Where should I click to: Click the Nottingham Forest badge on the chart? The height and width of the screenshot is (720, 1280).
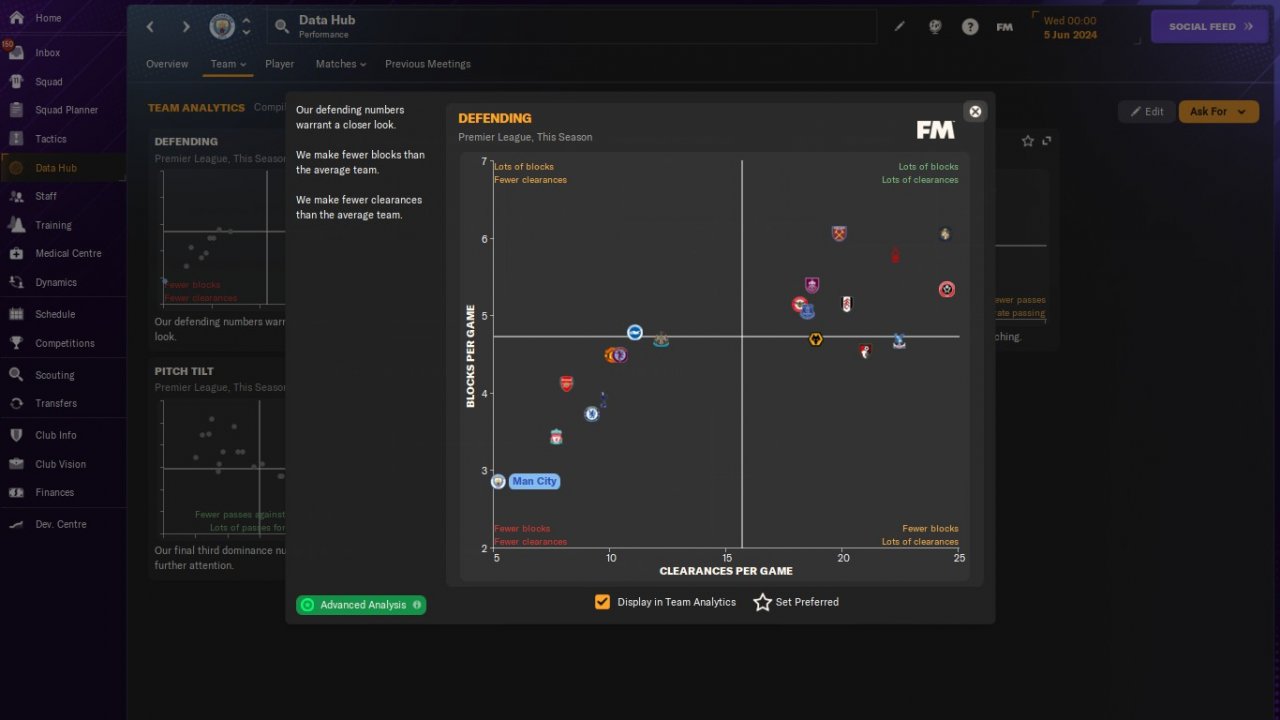[x=895, y=255]
